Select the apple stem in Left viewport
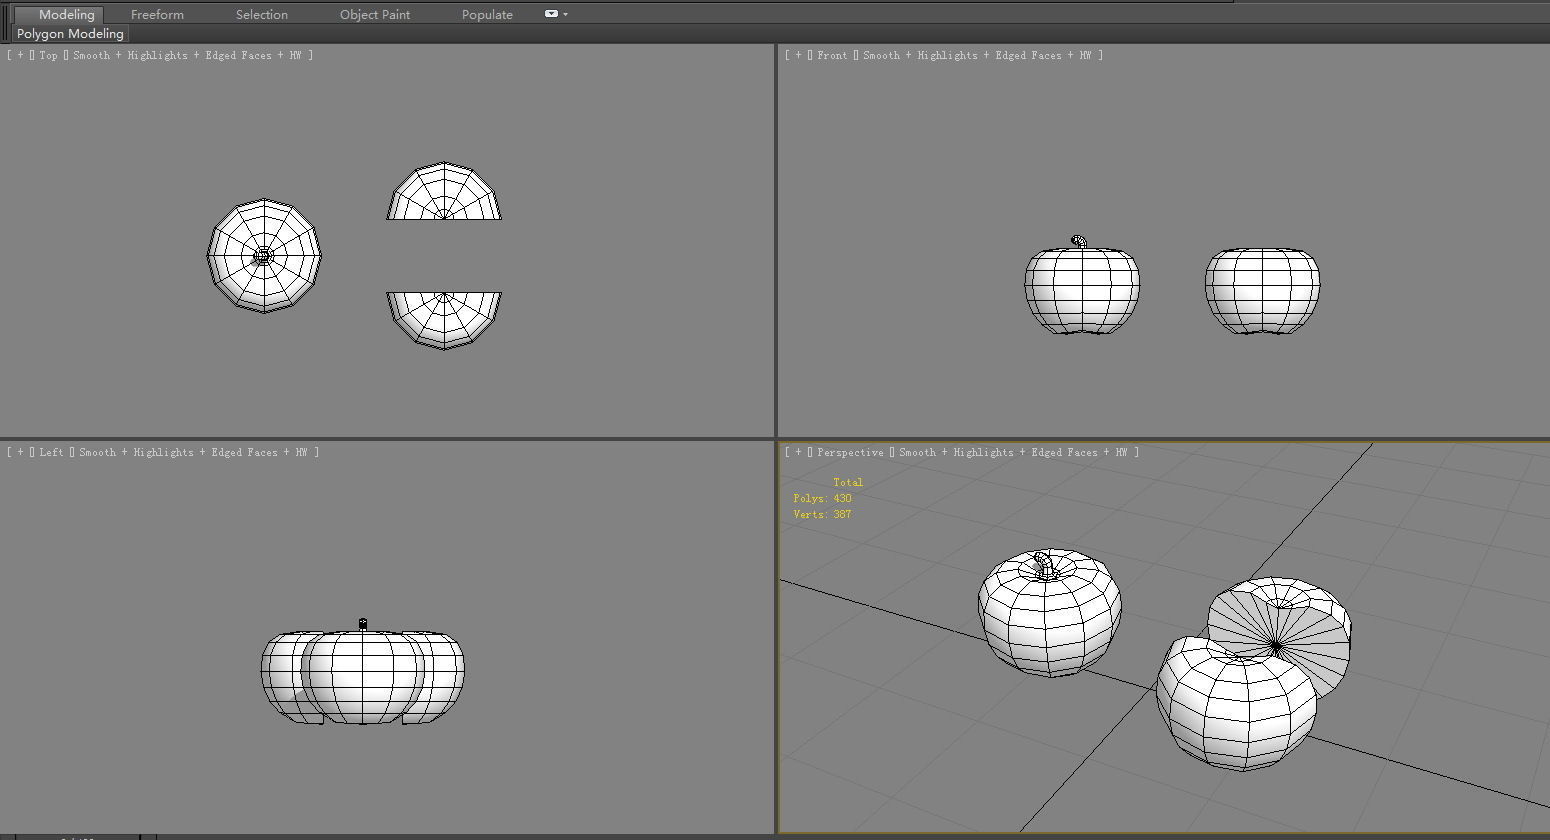The height and width of the screenshot is (840, 1550). click(362, 624)
